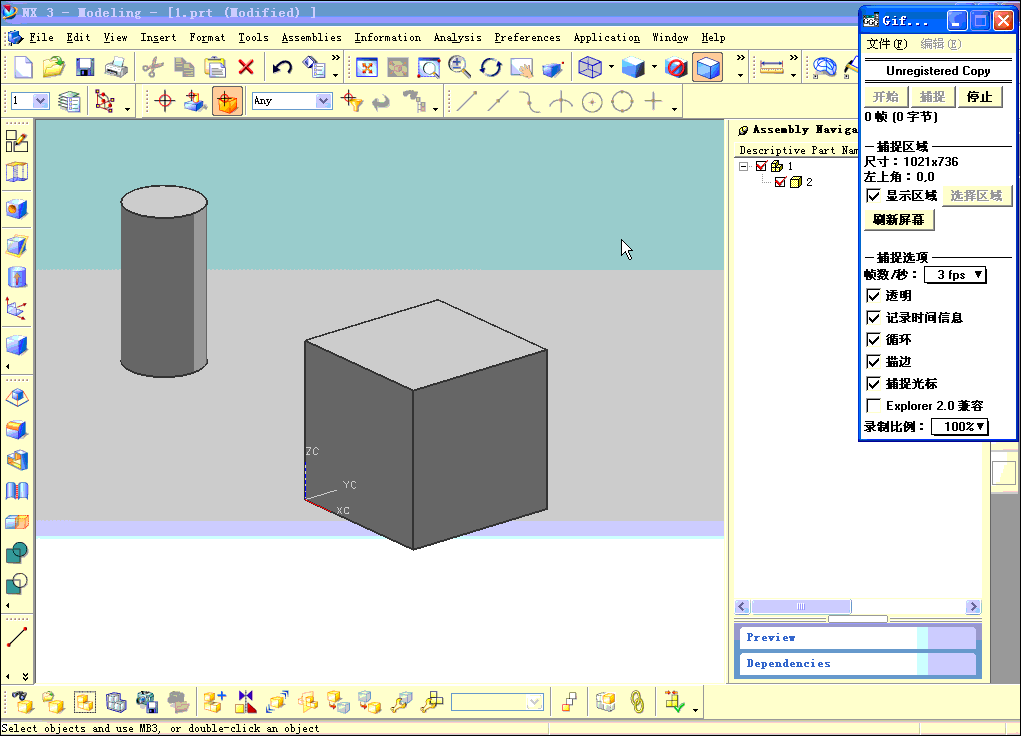This screenshot has height=736, width=1021.
Task: Click the navigator scroll right arrow
Action: click(x=973, y=606)
